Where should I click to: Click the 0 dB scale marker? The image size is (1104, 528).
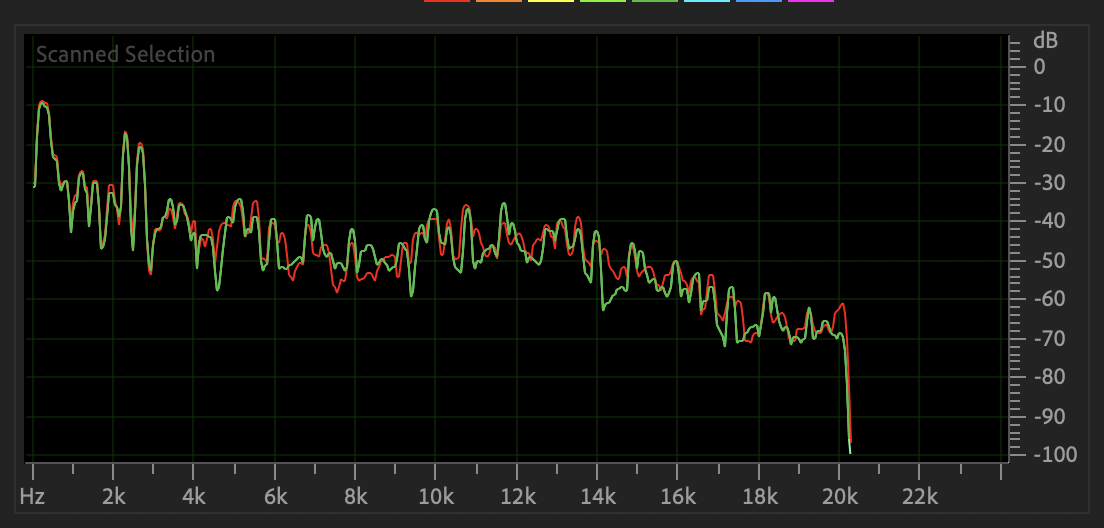tap(1040, 66)
